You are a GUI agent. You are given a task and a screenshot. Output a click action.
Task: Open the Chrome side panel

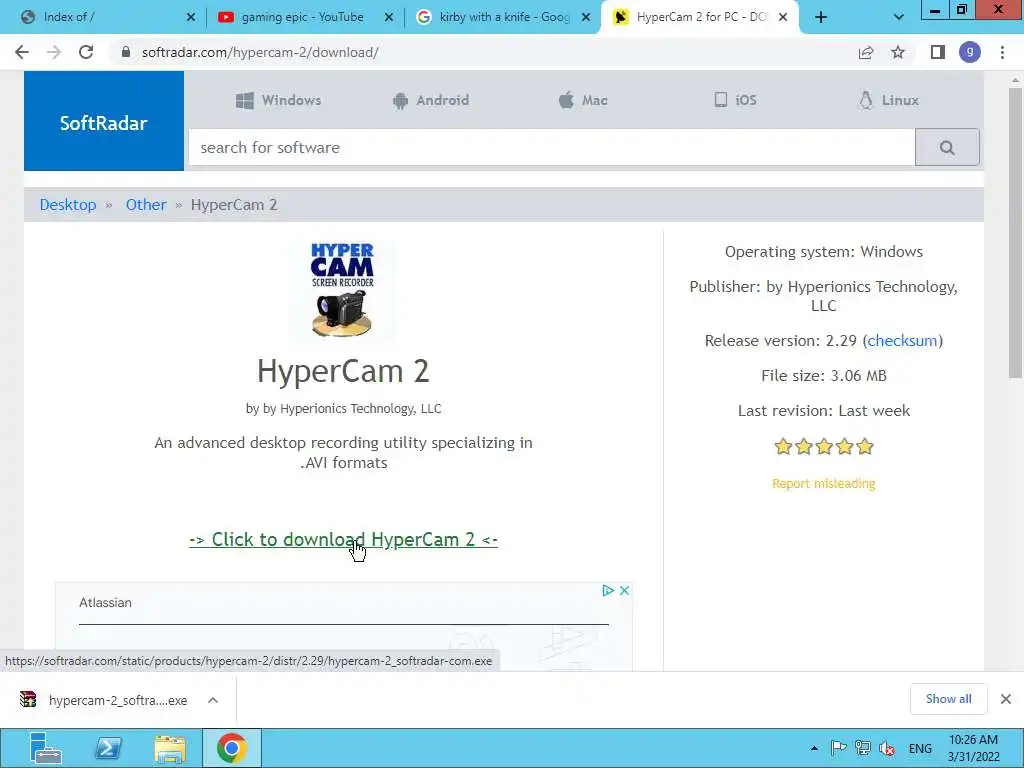(938, 52)
